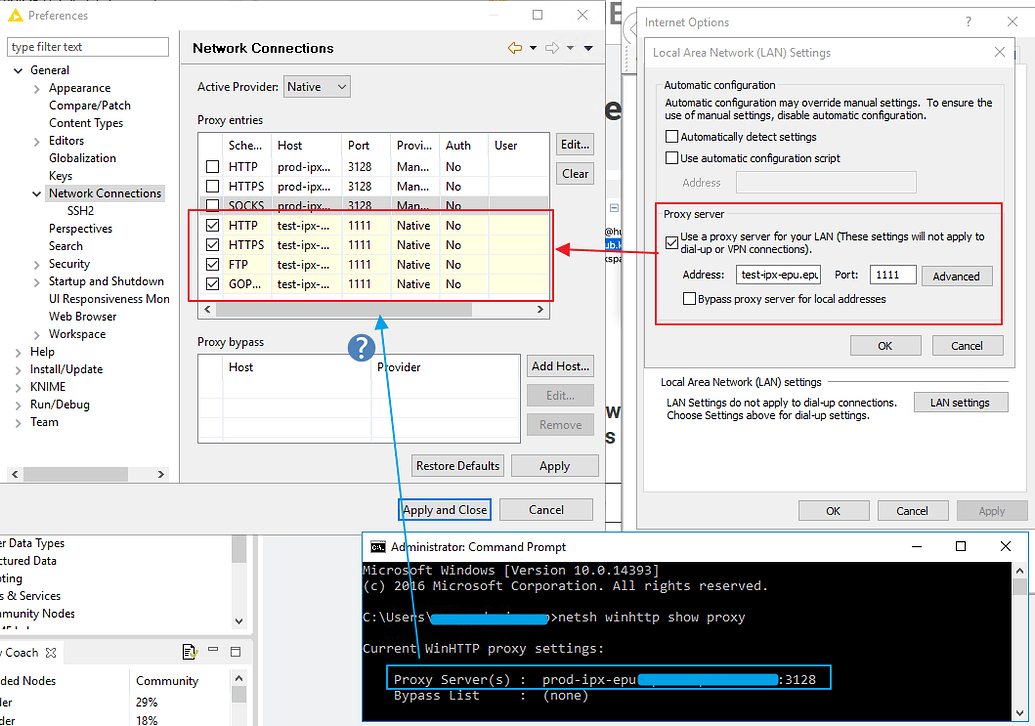Maximize the Workflow Coach view
The image size is (1035, 726).
point(235,651)
